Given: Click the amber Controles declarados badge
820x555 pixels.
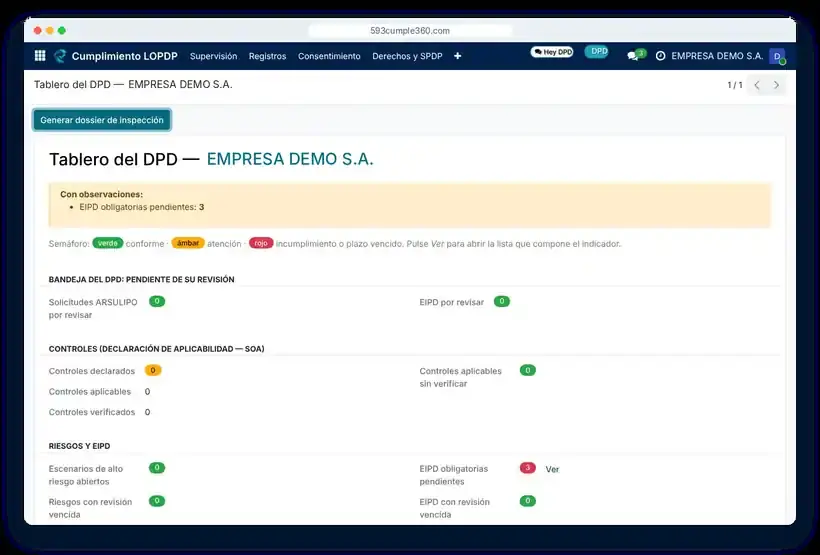Looking at the screenshot, I should click(153, 370).
